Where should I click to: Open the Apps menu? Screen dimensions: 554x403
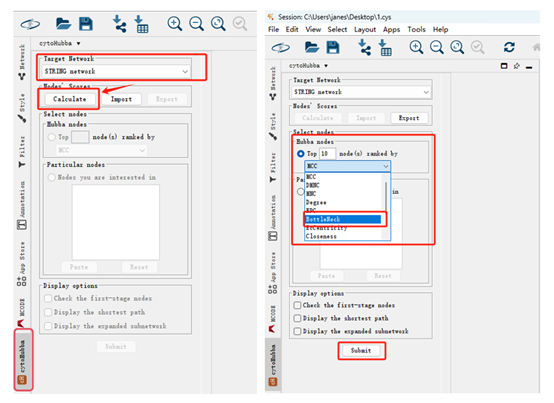point(391,29)
